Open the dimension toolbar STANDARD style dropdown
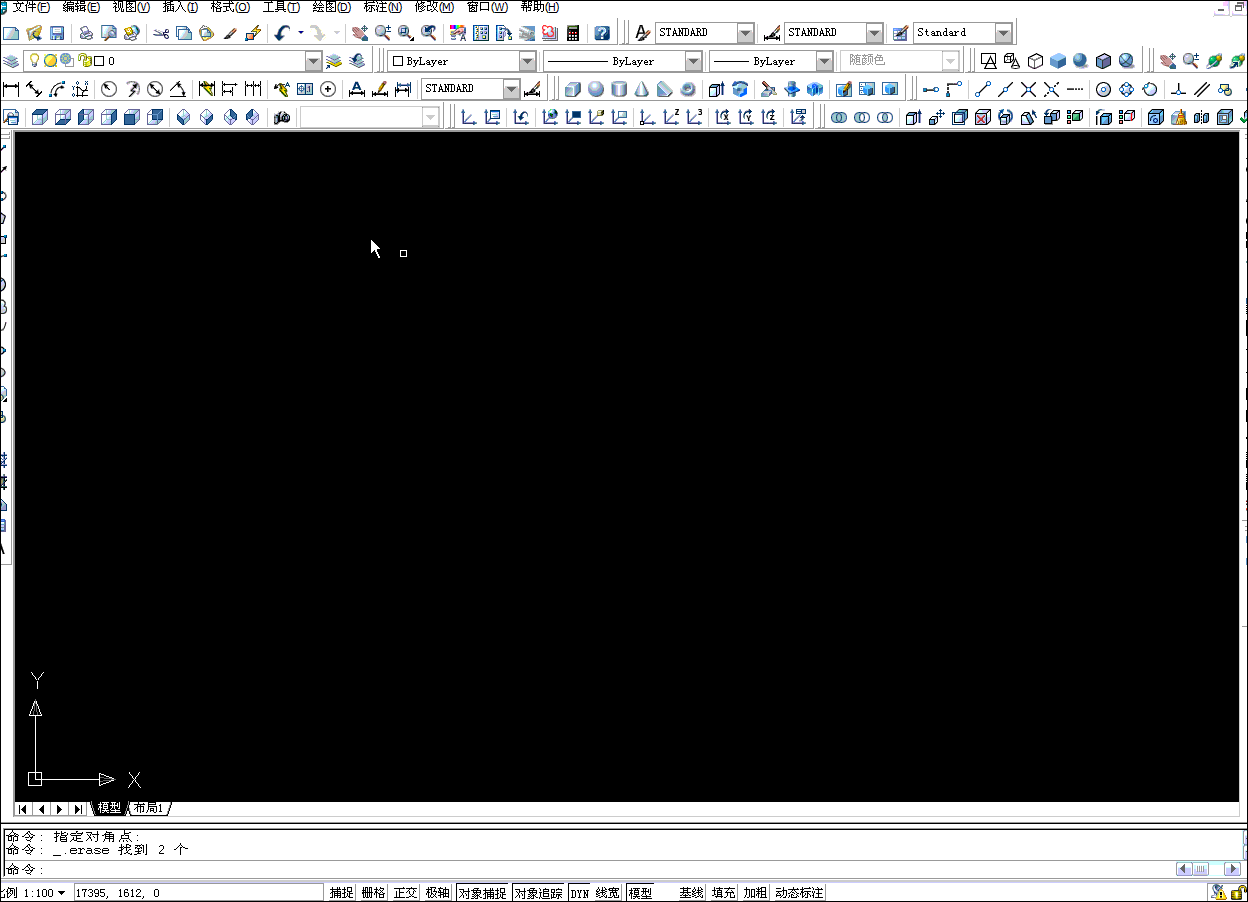 (x=512, y=89)
